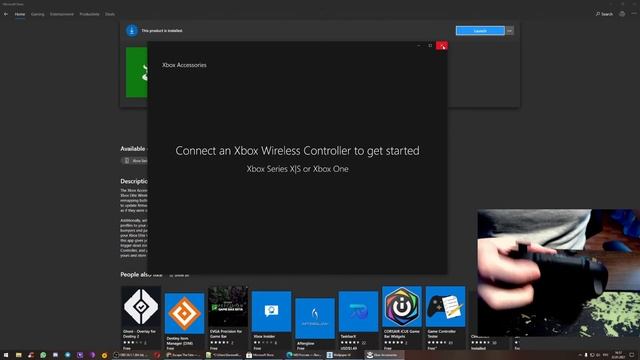
Task: Minimize the Xbox Accessories window
Action: click(419, 46)
